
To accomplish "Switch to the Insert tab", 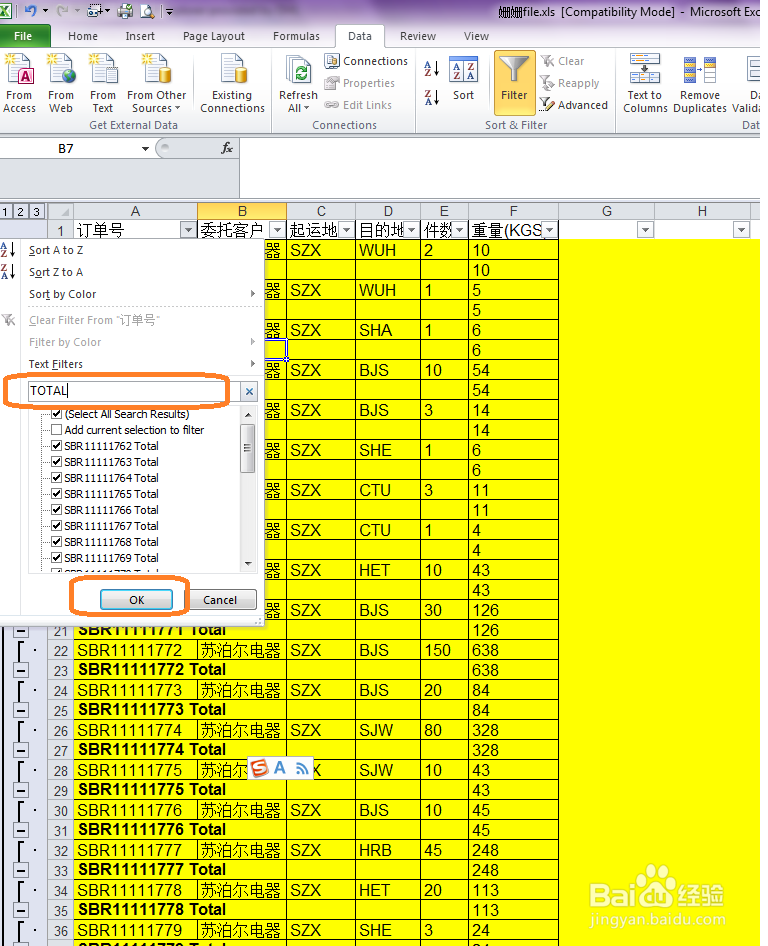I will tap(140, 36).
